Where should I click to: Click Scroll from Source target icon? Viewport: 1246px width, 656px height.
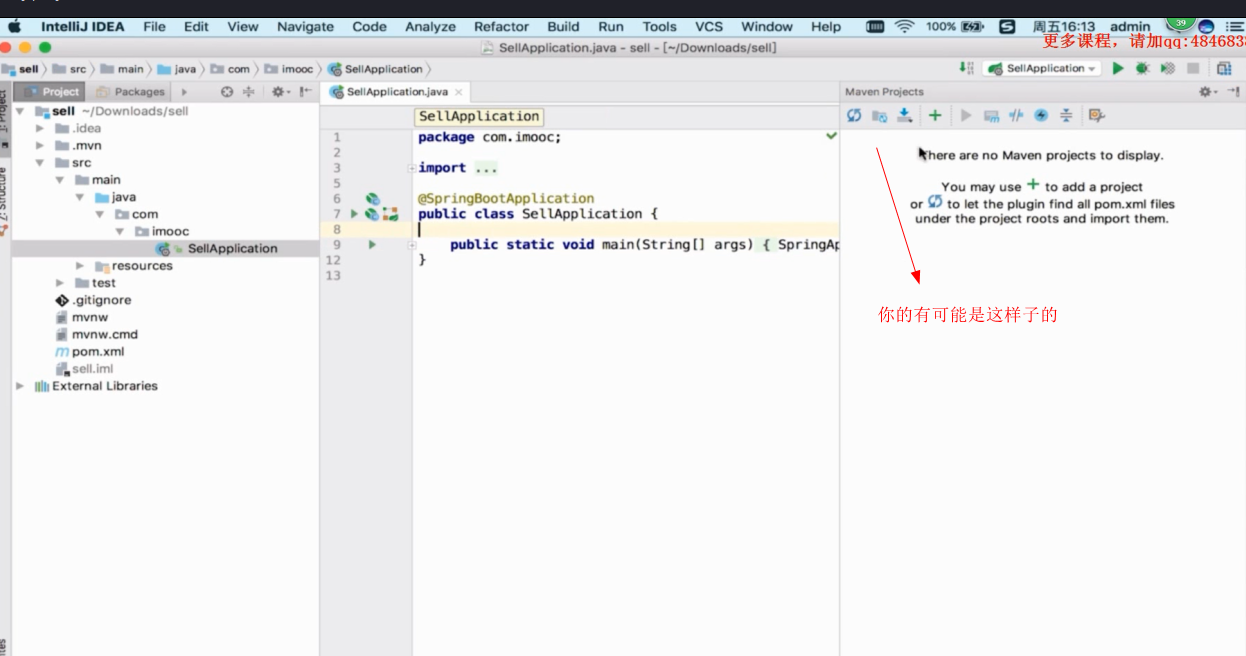[227, 92]
